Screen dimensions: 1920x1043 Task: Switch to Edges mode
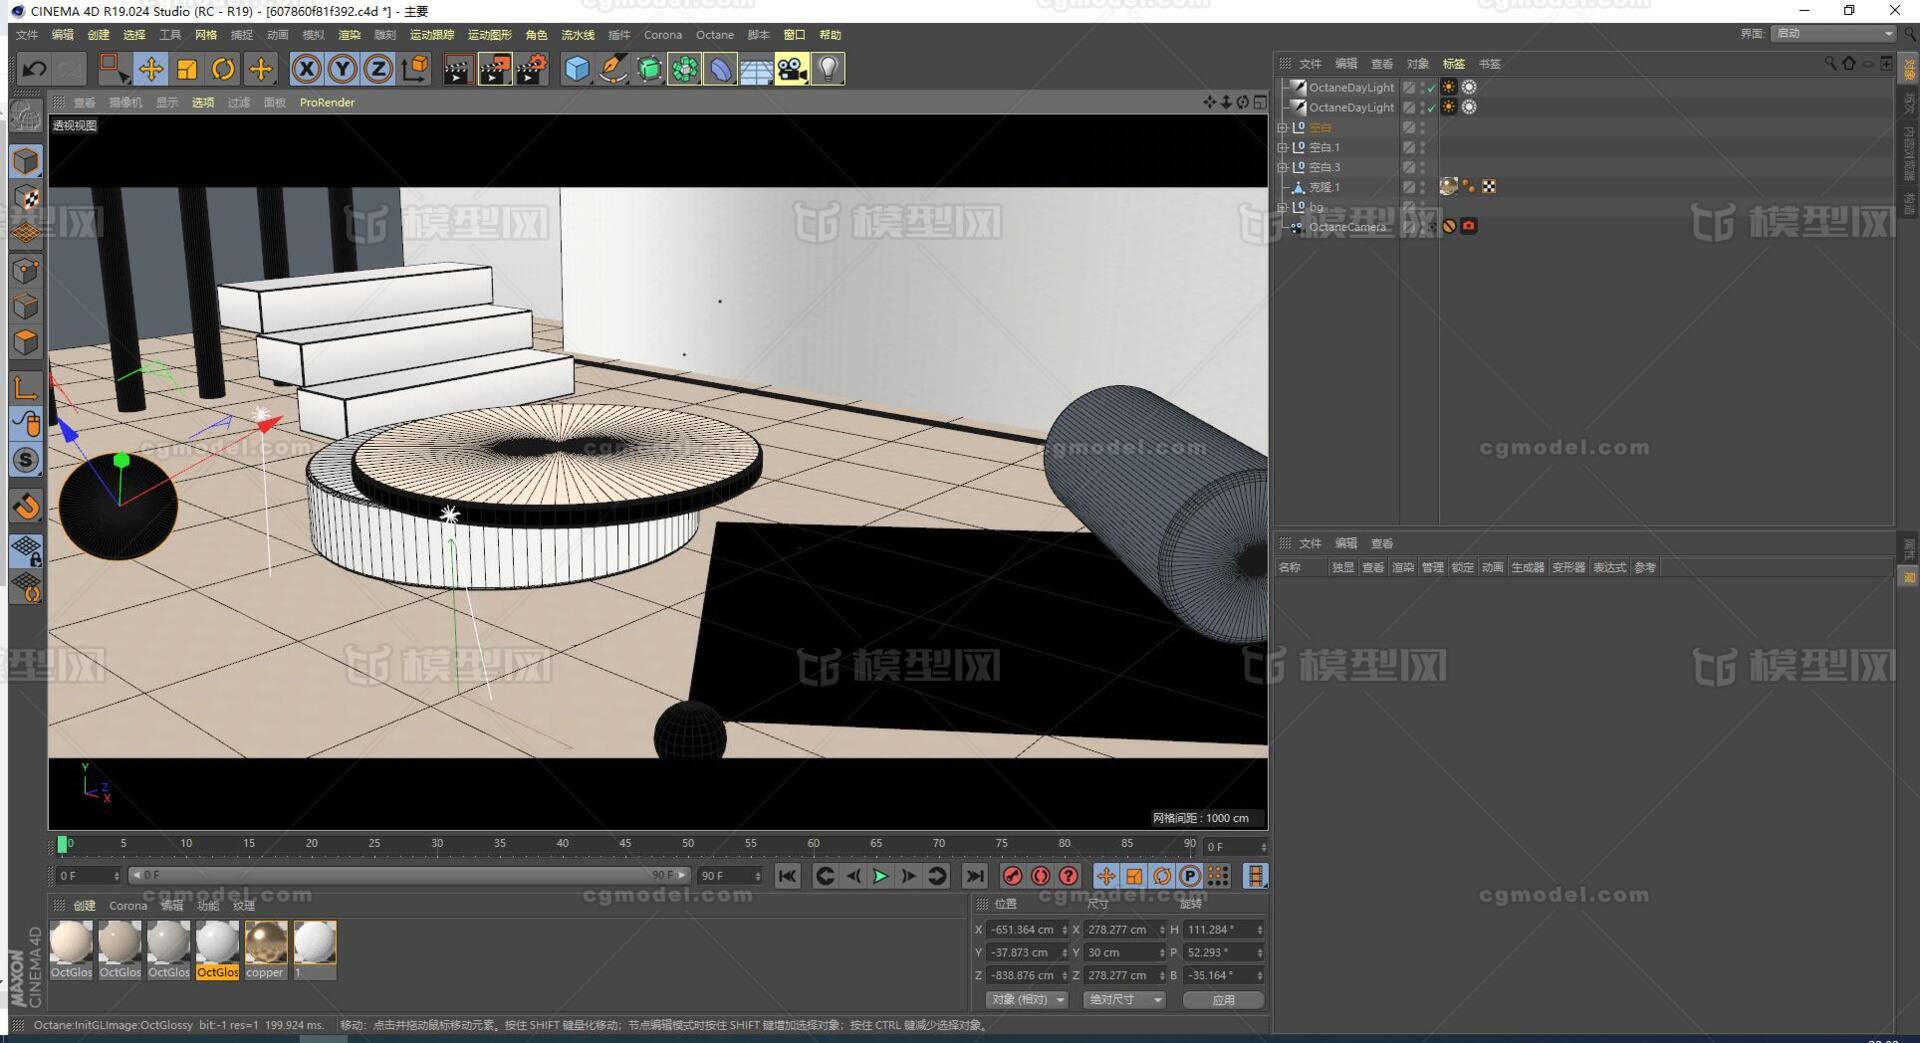pos(26,307)
